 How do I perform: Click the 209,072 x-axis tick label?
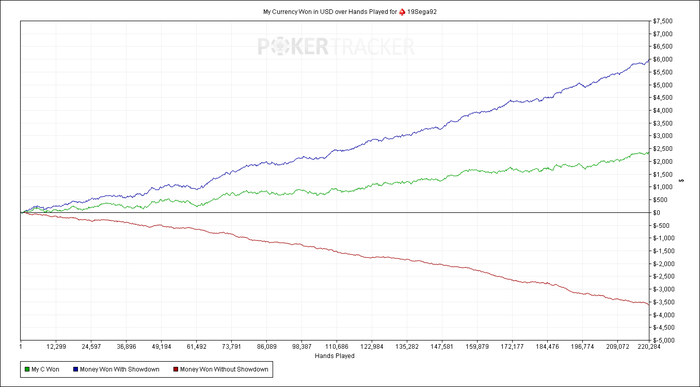(x=617, y=346)
